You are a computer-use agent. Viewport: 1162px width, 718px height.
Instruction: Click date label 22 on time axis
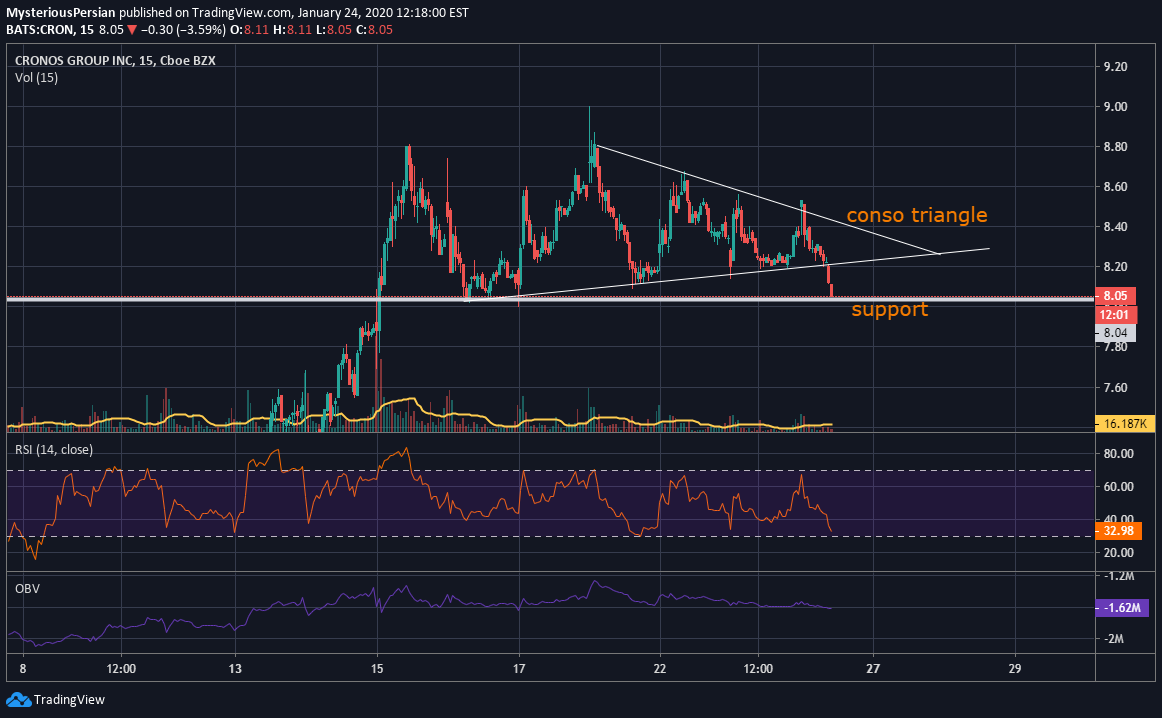click(660, 669)
